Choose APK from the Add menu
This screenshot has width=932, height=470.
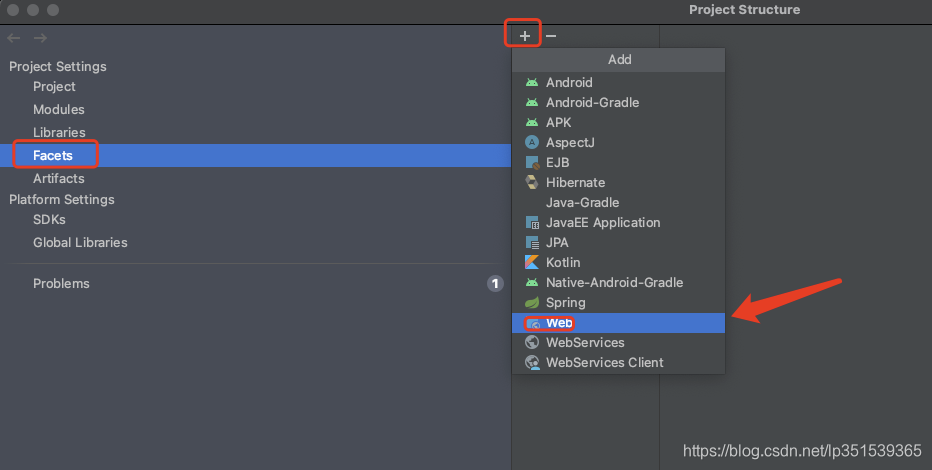618,122
